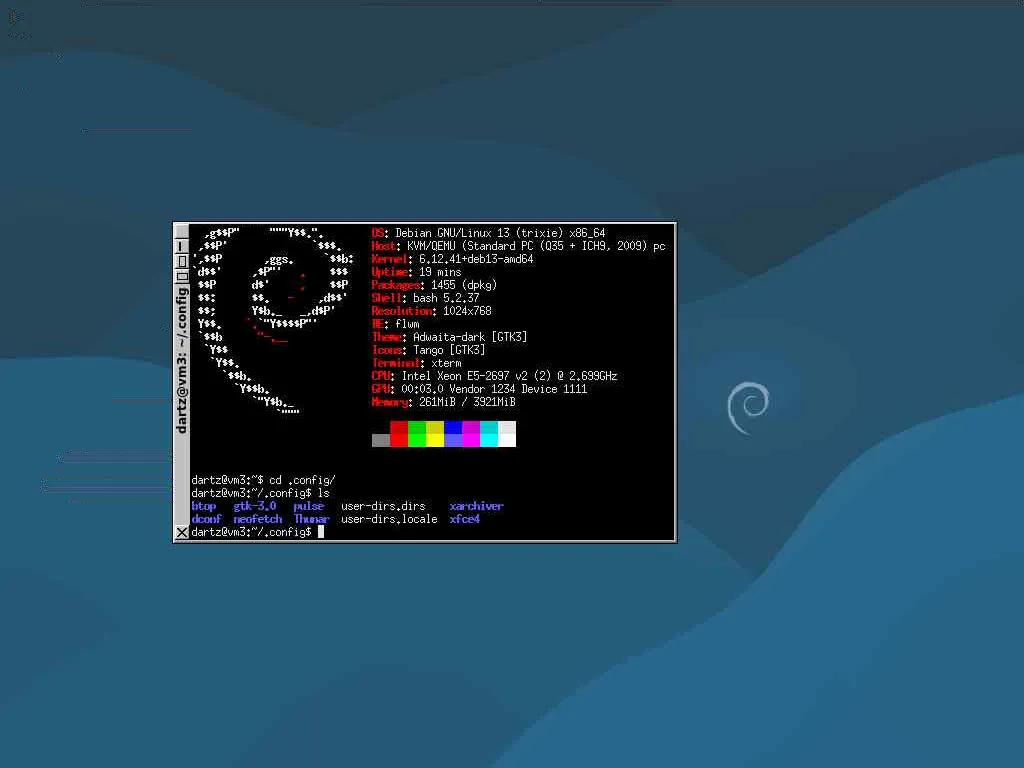The width and height of the screenshot is (1024, 768).
Task: Click the 'Thunar' directory name
Action: pyautogui.click(x=312, y=519)
